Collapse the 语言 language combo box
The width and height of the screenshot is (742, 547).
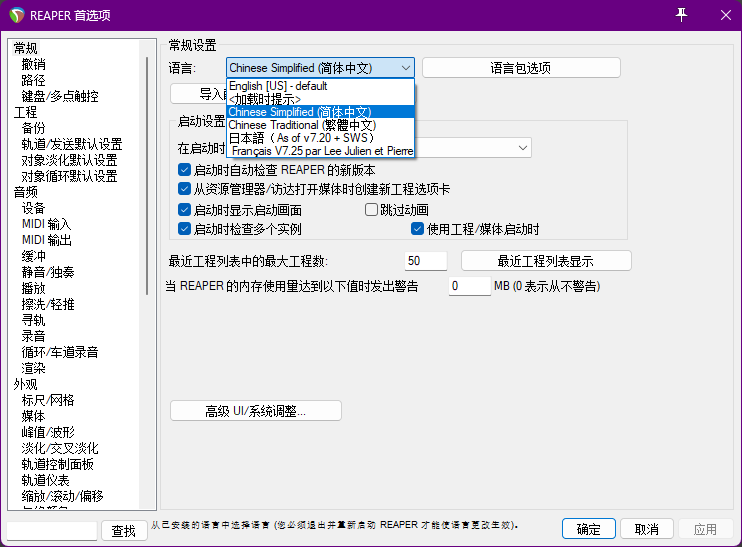pos(320,68)
